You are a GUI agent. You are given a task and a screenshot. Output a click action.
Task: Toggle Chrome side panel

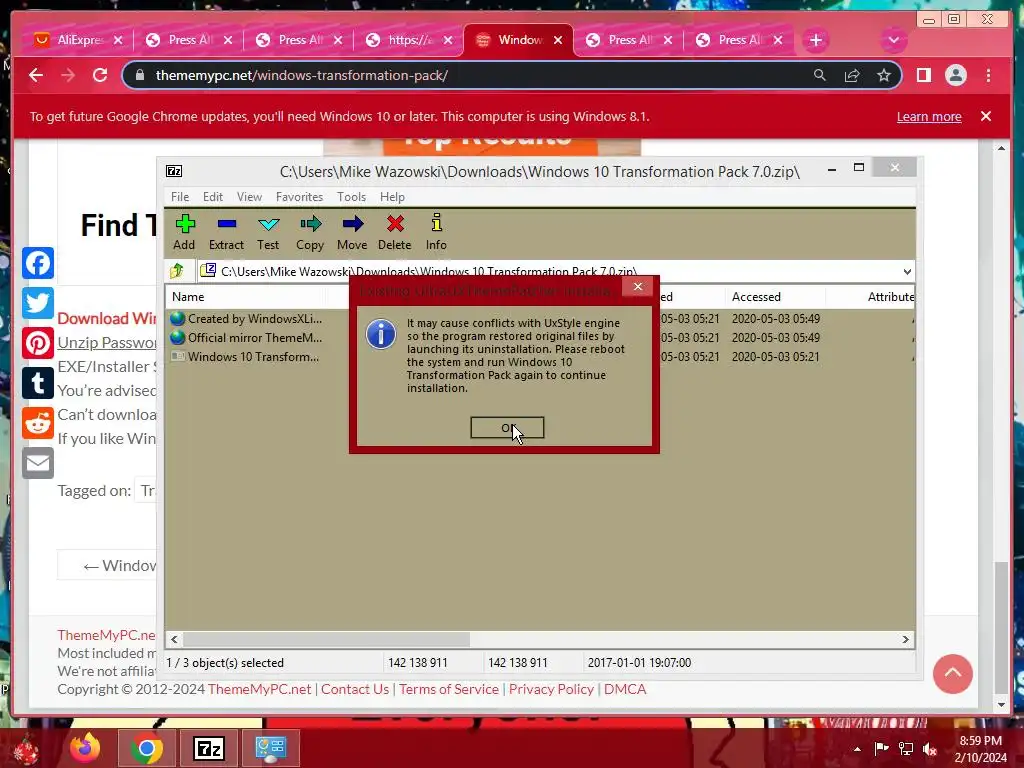click(923, 75)
